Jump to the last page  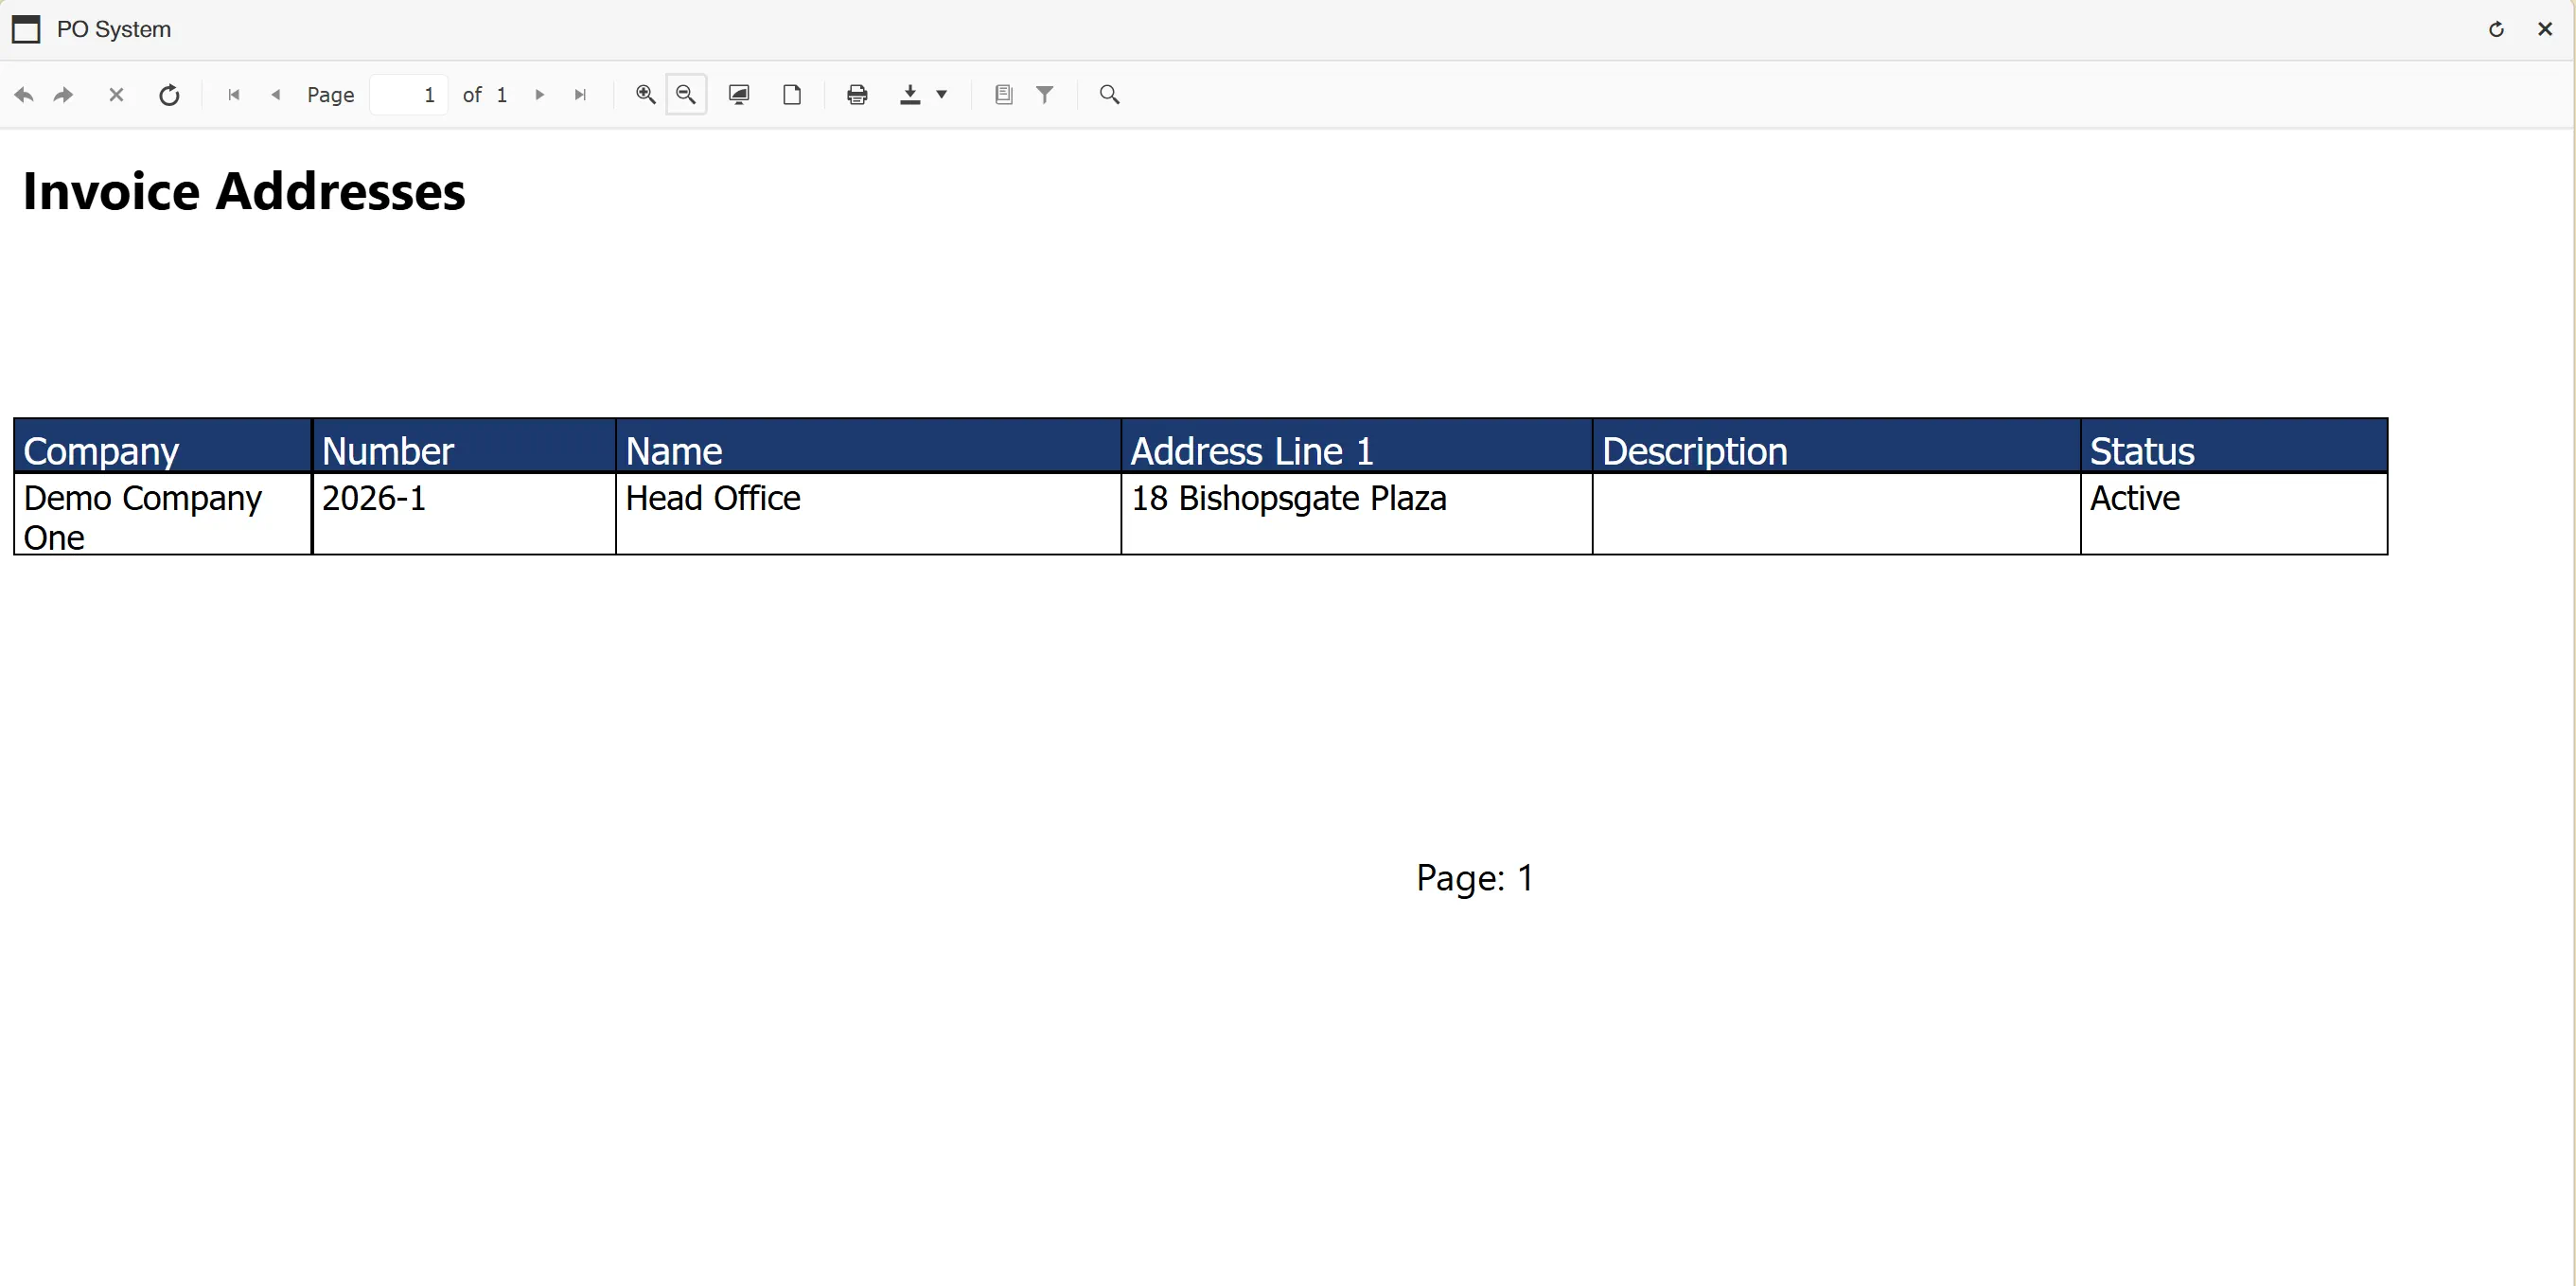580,95
